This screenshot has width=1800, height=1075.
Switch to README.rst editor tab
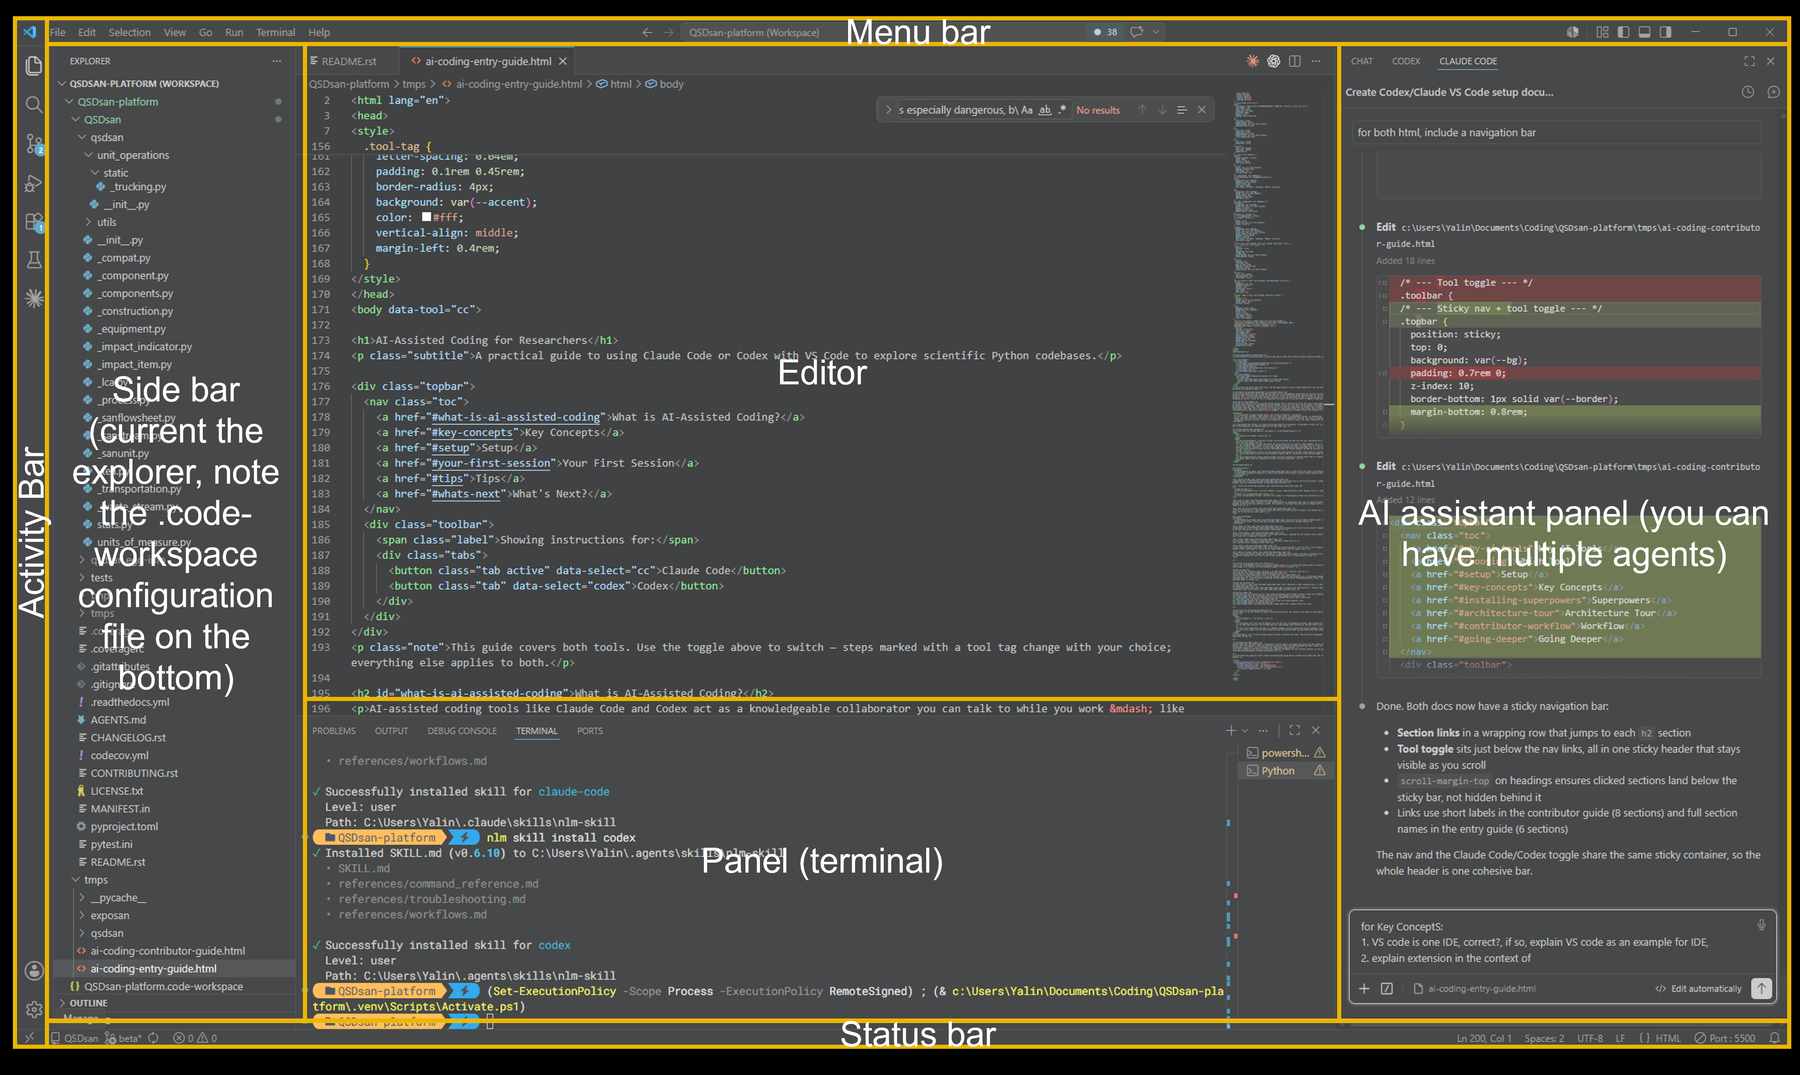coord(349,61)
